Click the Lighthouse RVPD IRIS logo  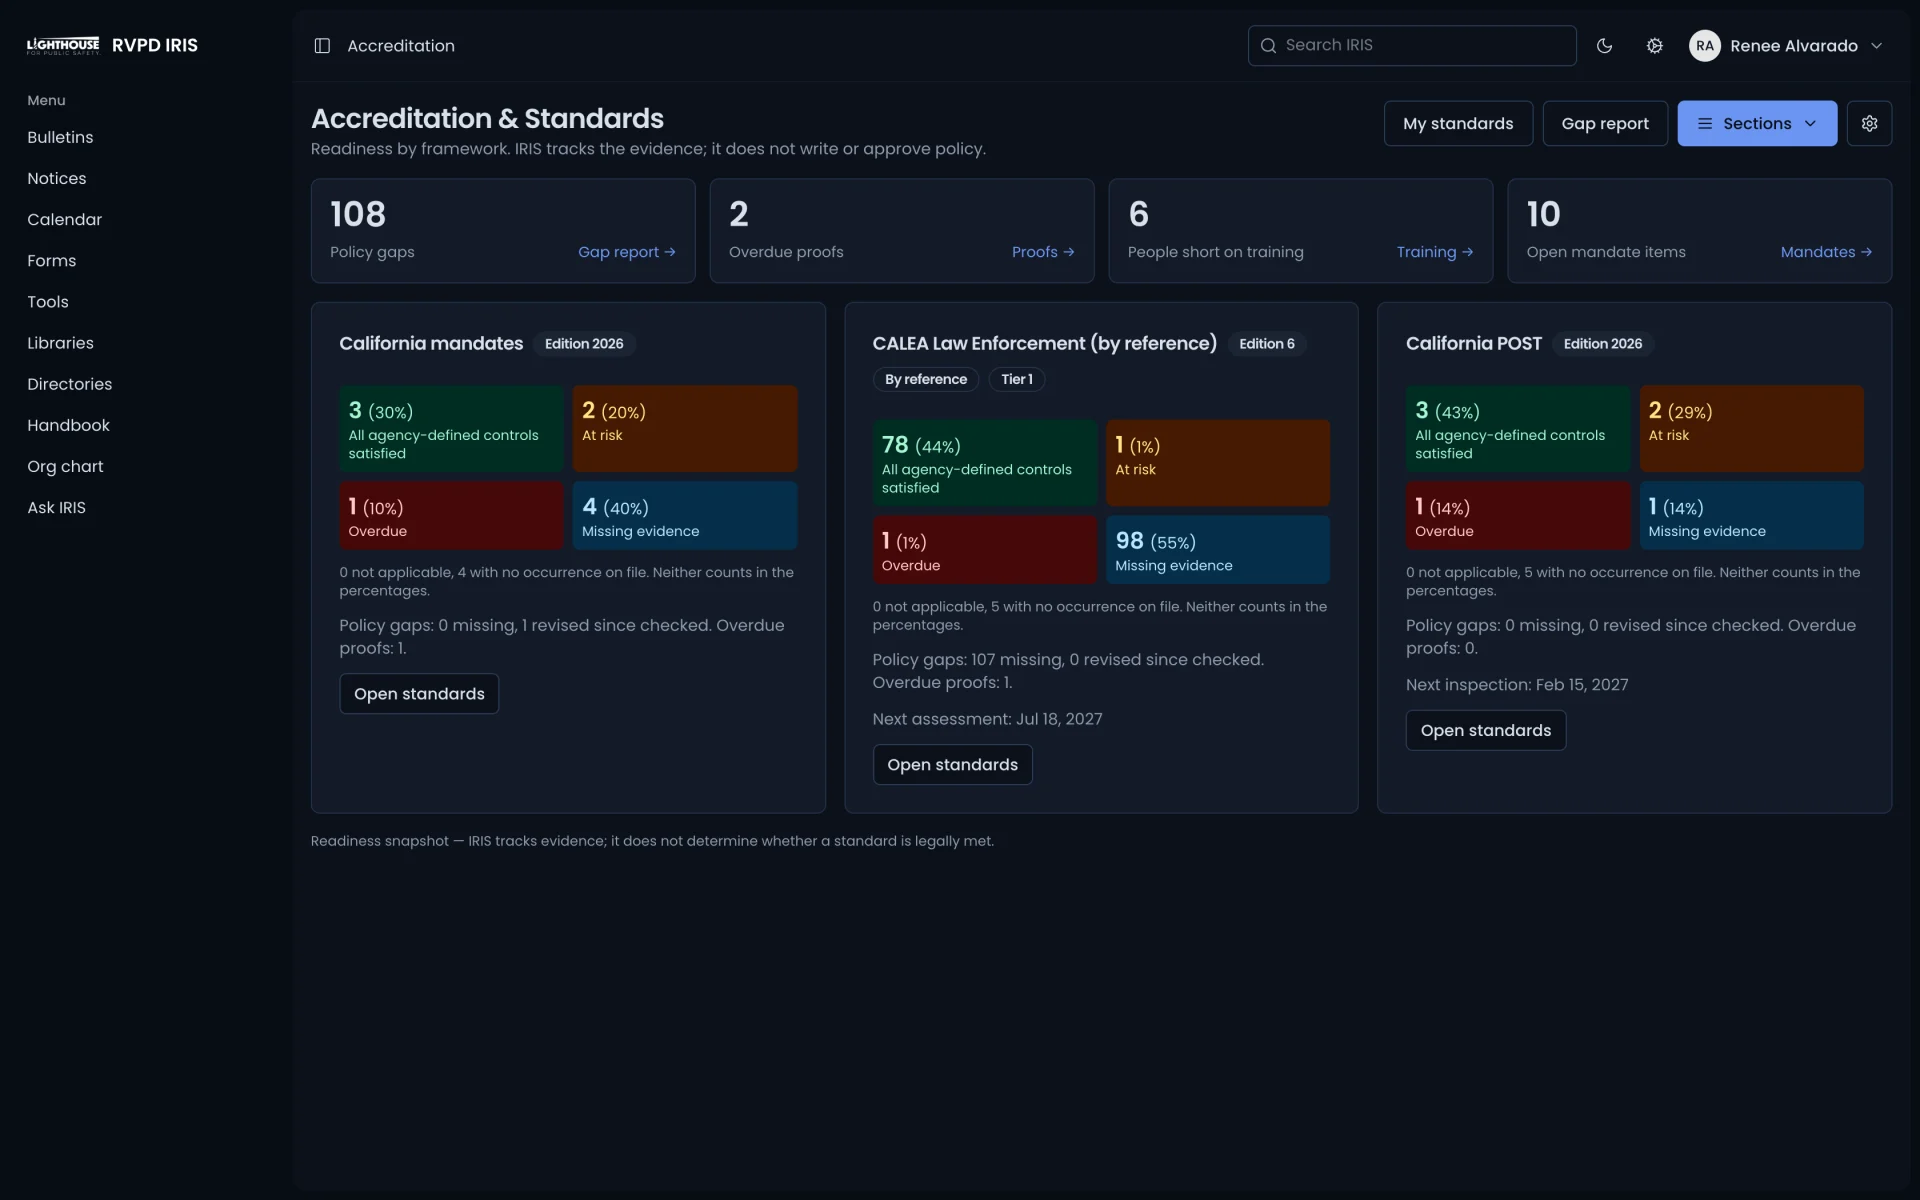pos(112,45)
